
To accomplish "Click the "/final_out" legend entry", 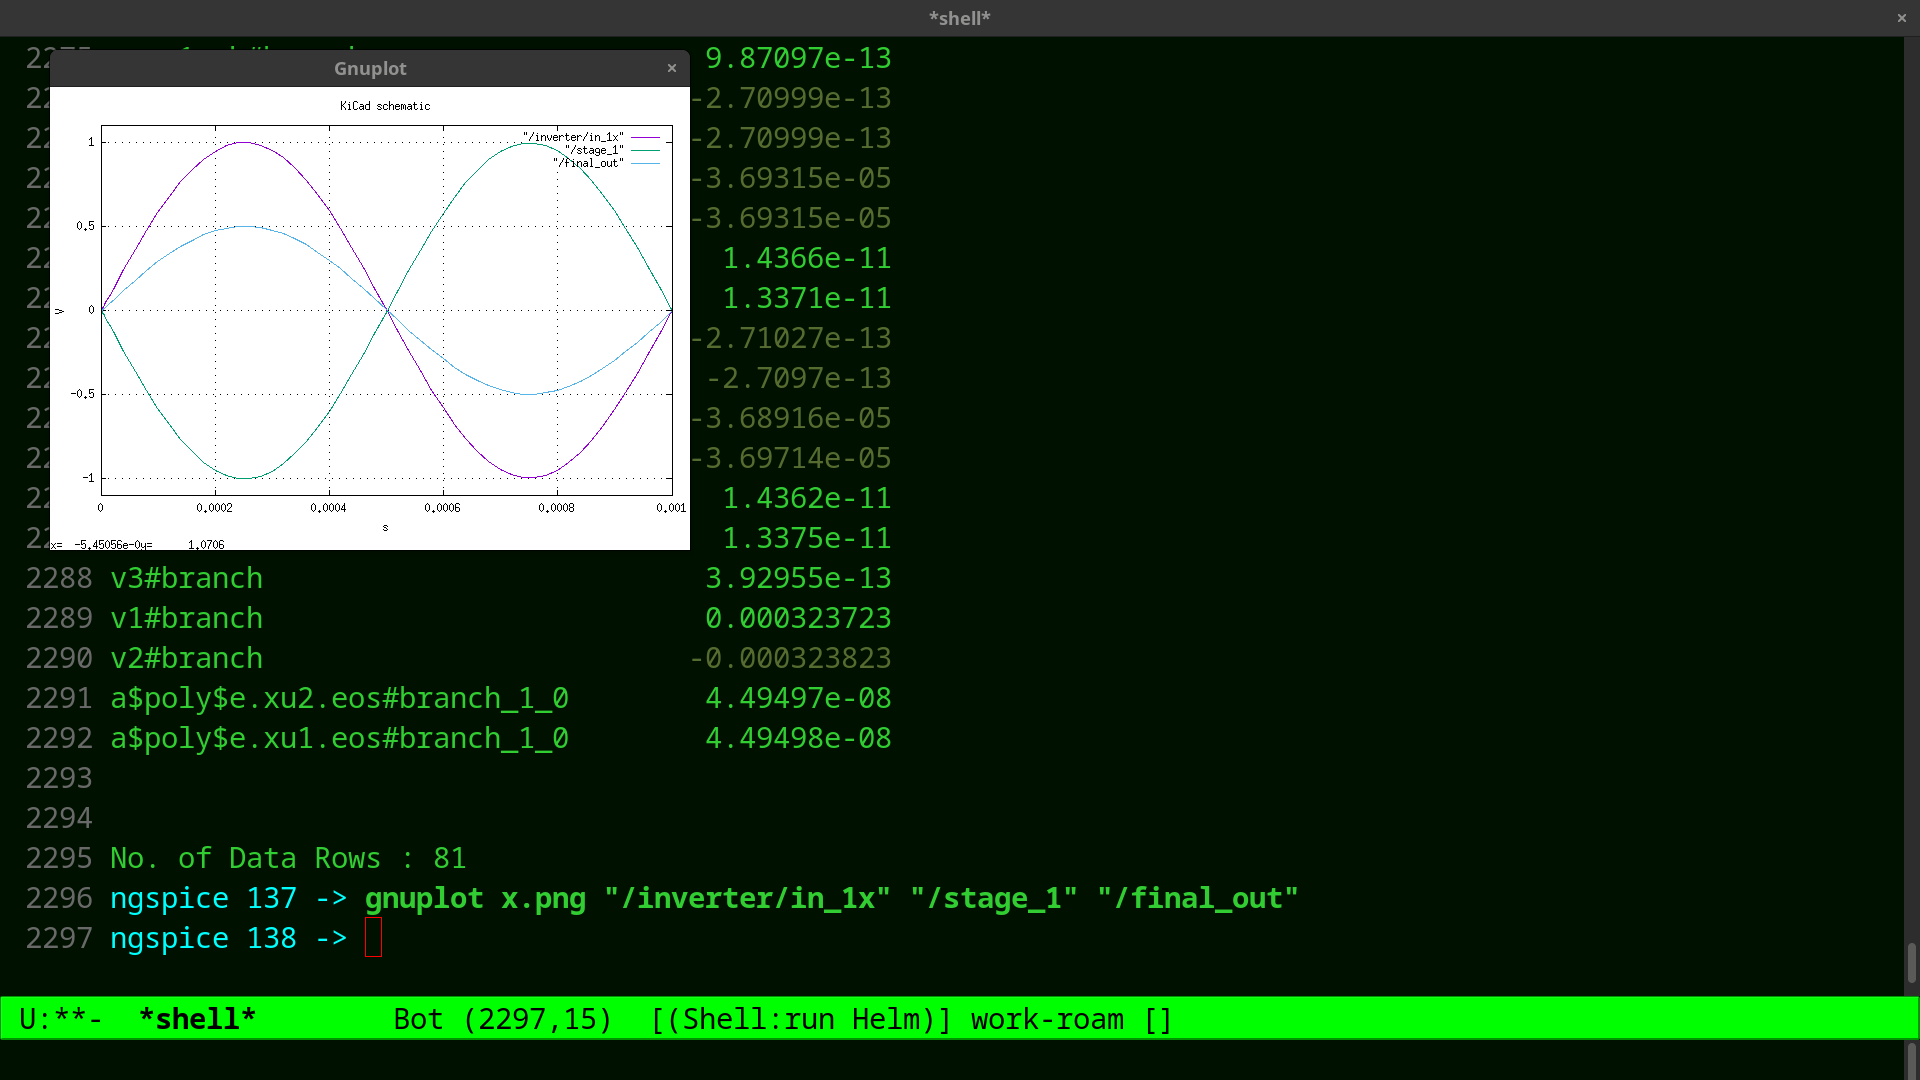I will [x=588, y=163].
